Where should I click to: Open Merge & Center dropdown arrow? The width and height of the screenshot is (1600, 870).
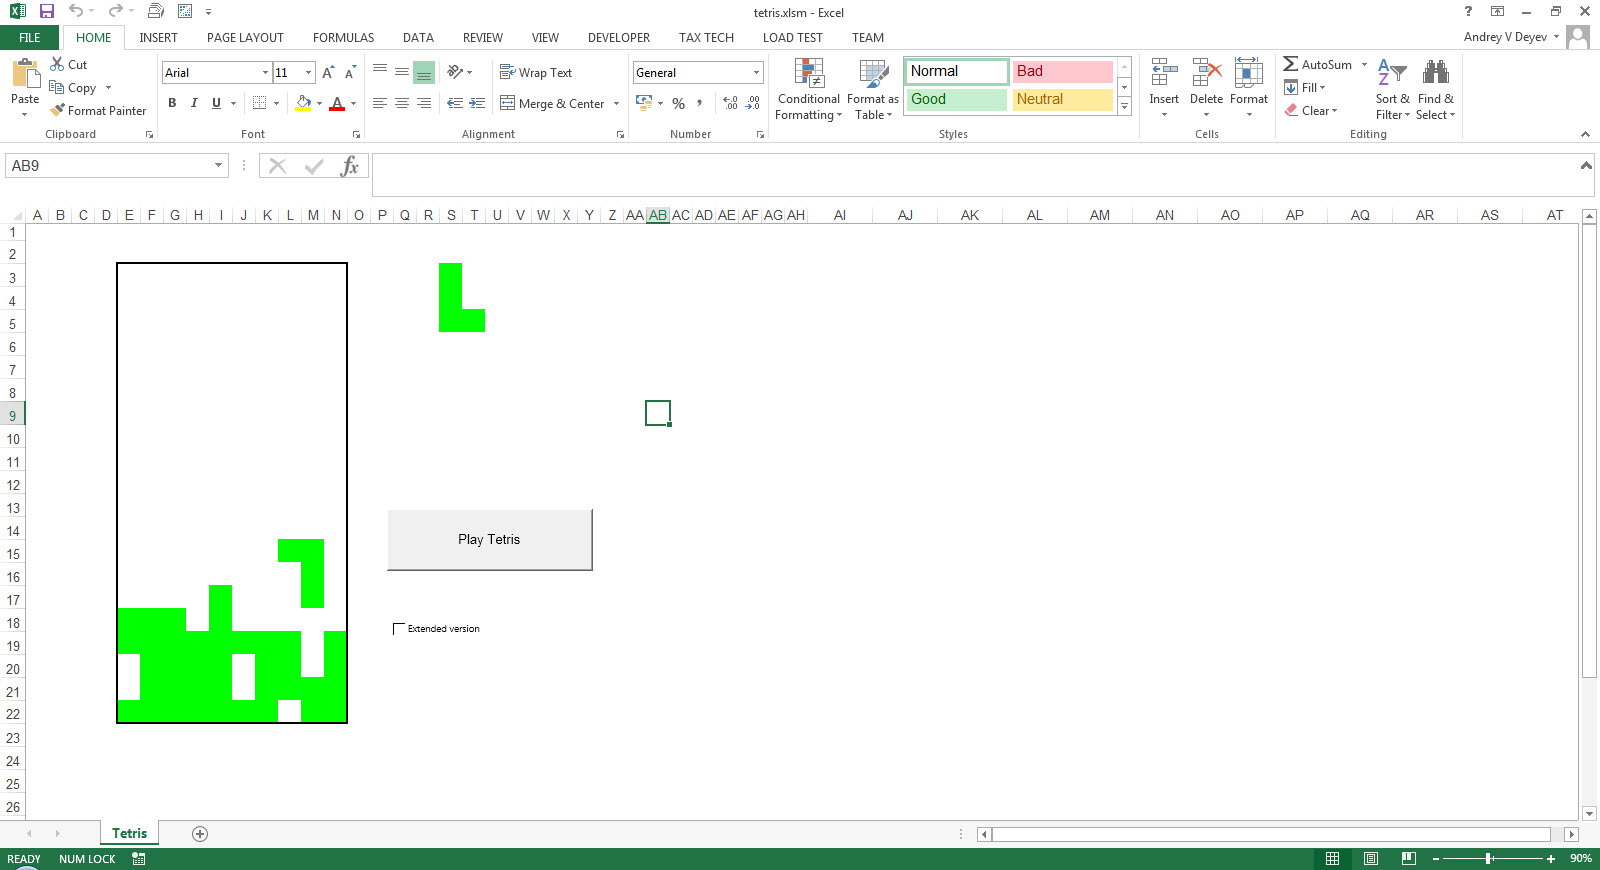(x=616, y=103)
